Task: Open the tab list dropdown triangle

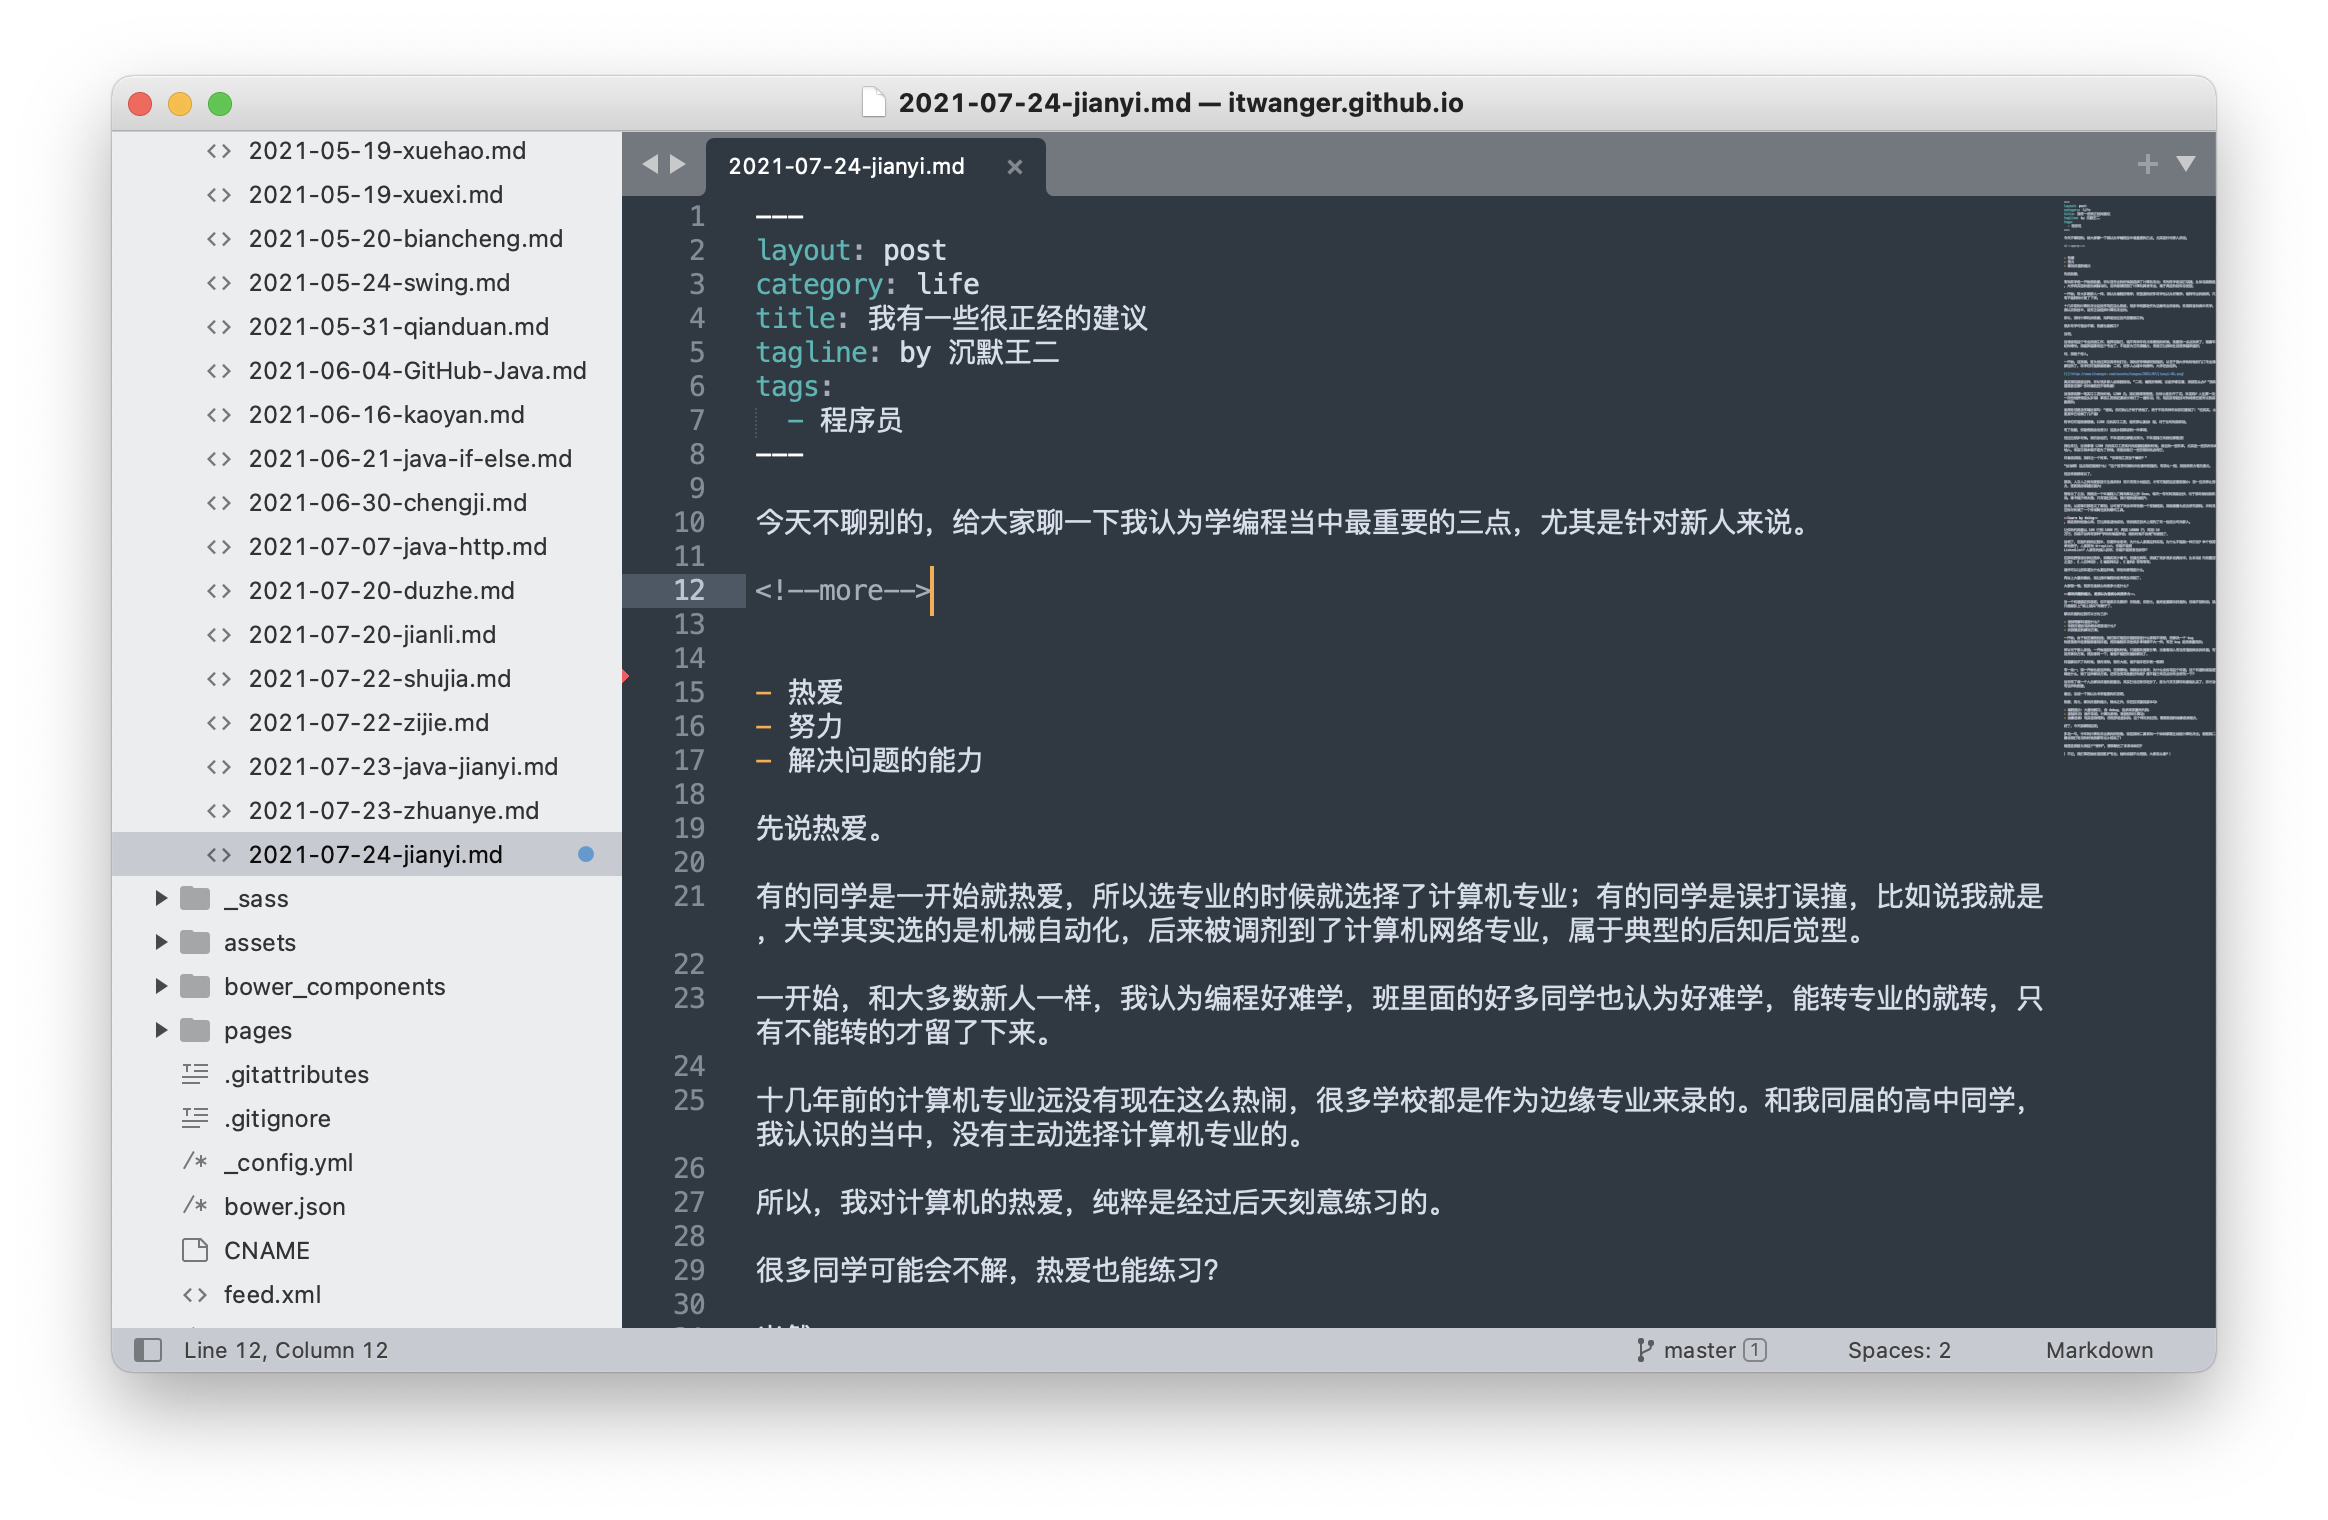Action: 2186,164
